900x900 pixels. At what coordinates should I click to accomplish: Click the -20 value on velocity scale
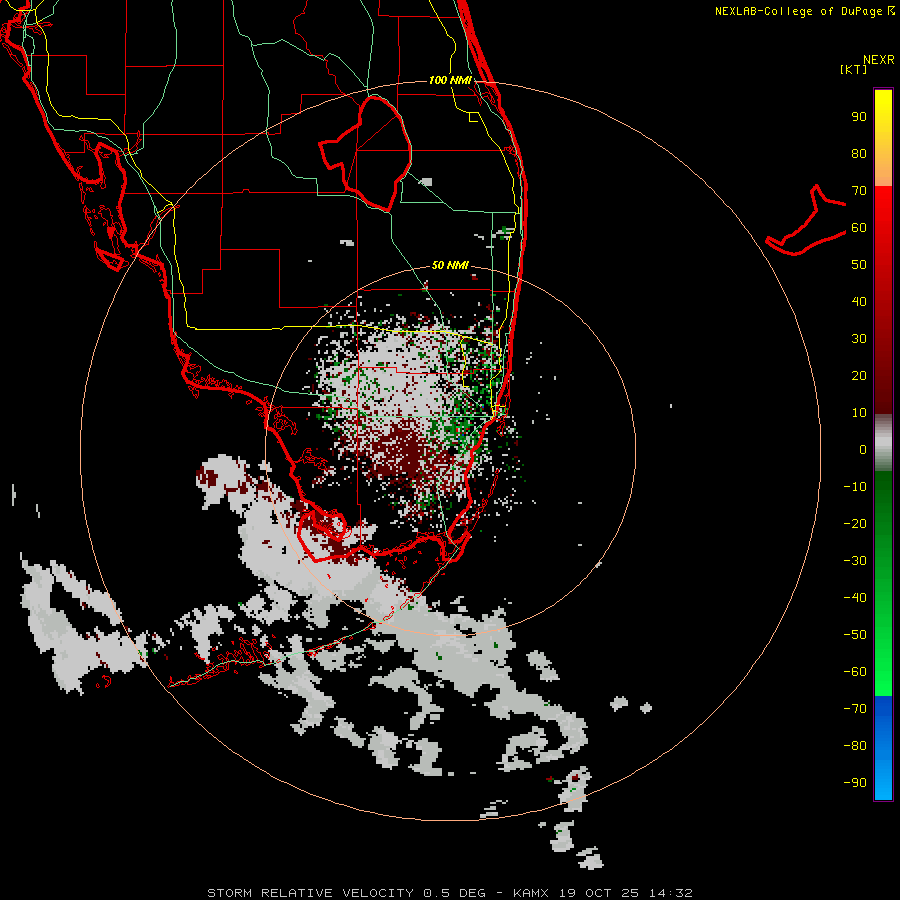pyautogui.click(x=855, y=524)
